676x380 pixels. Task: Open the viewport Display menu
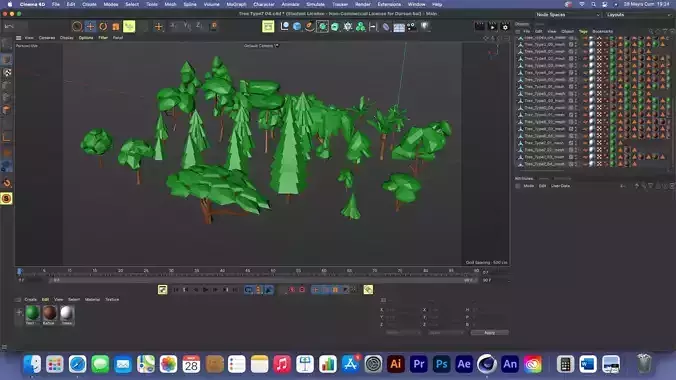click(66, 38)
